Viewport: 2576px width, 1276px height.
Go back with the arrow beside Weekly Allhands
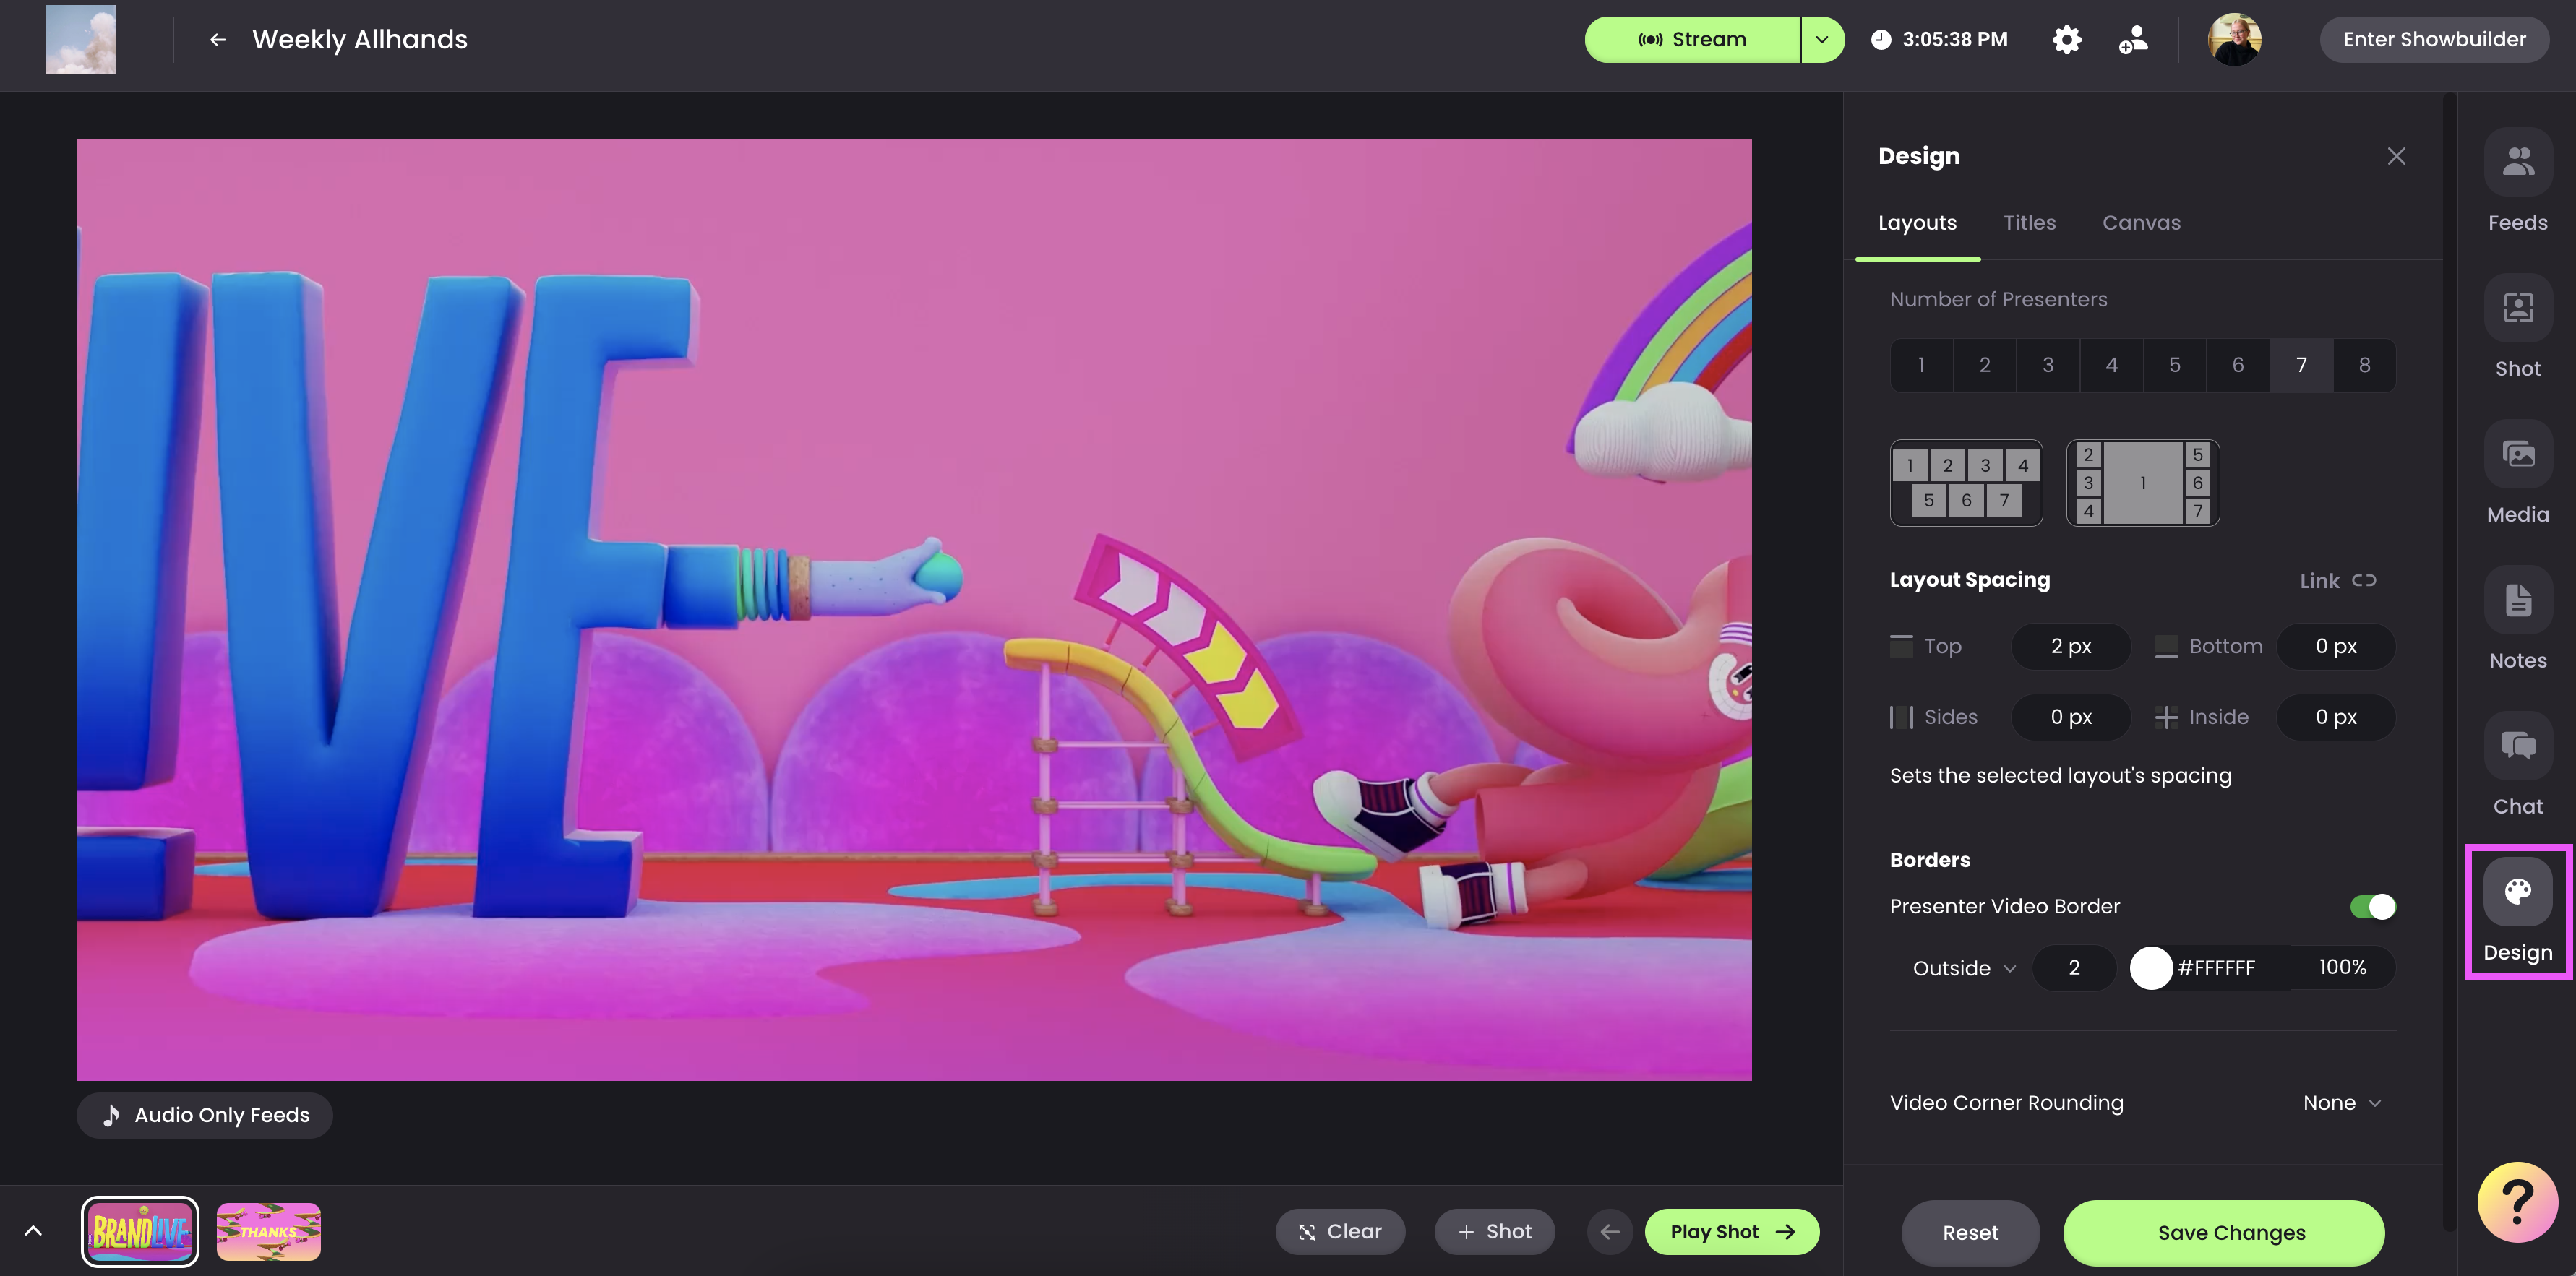click(x=217, y=40)
